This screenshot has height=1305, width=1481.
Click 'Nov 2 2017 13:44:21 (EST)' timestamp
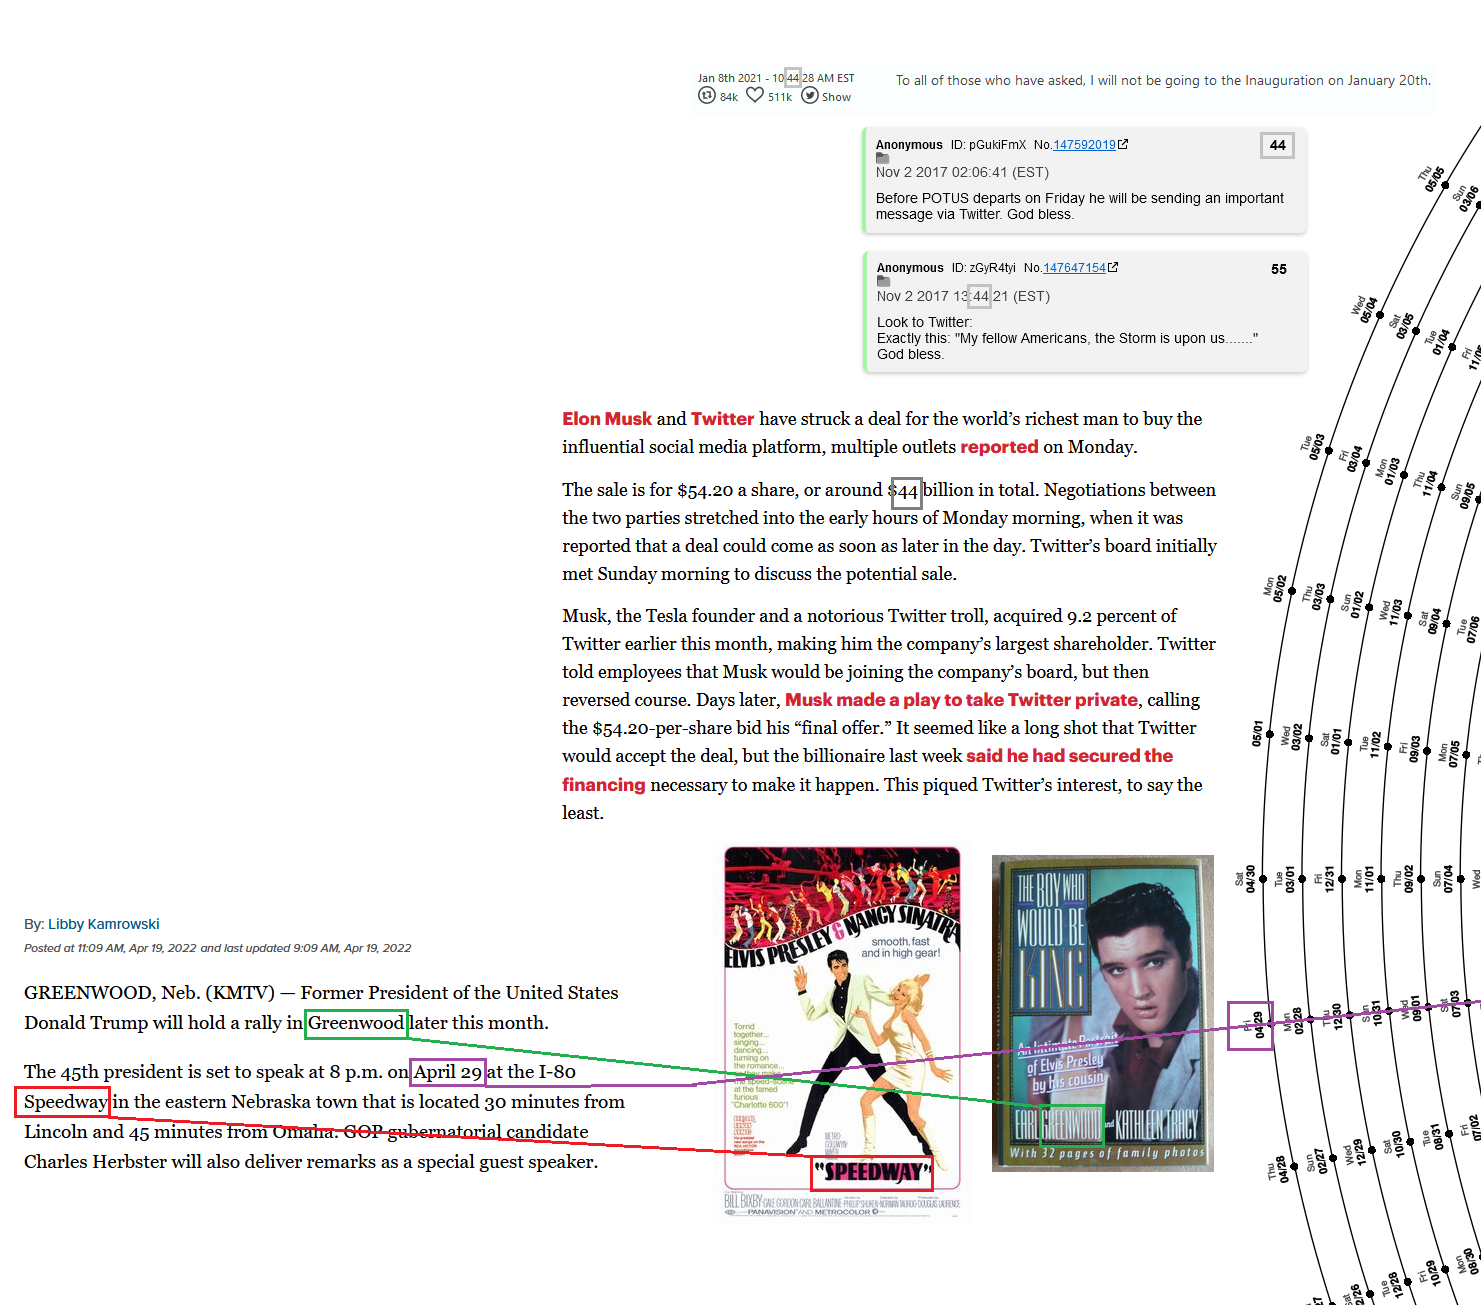[x=963, y=296]
